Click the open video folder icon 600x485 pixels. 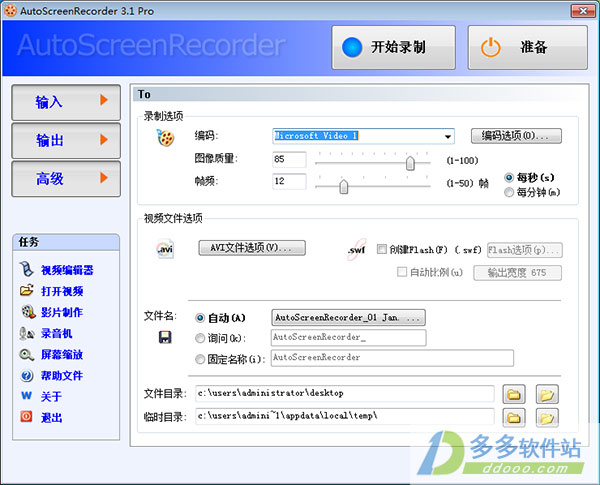coord(26,291)
